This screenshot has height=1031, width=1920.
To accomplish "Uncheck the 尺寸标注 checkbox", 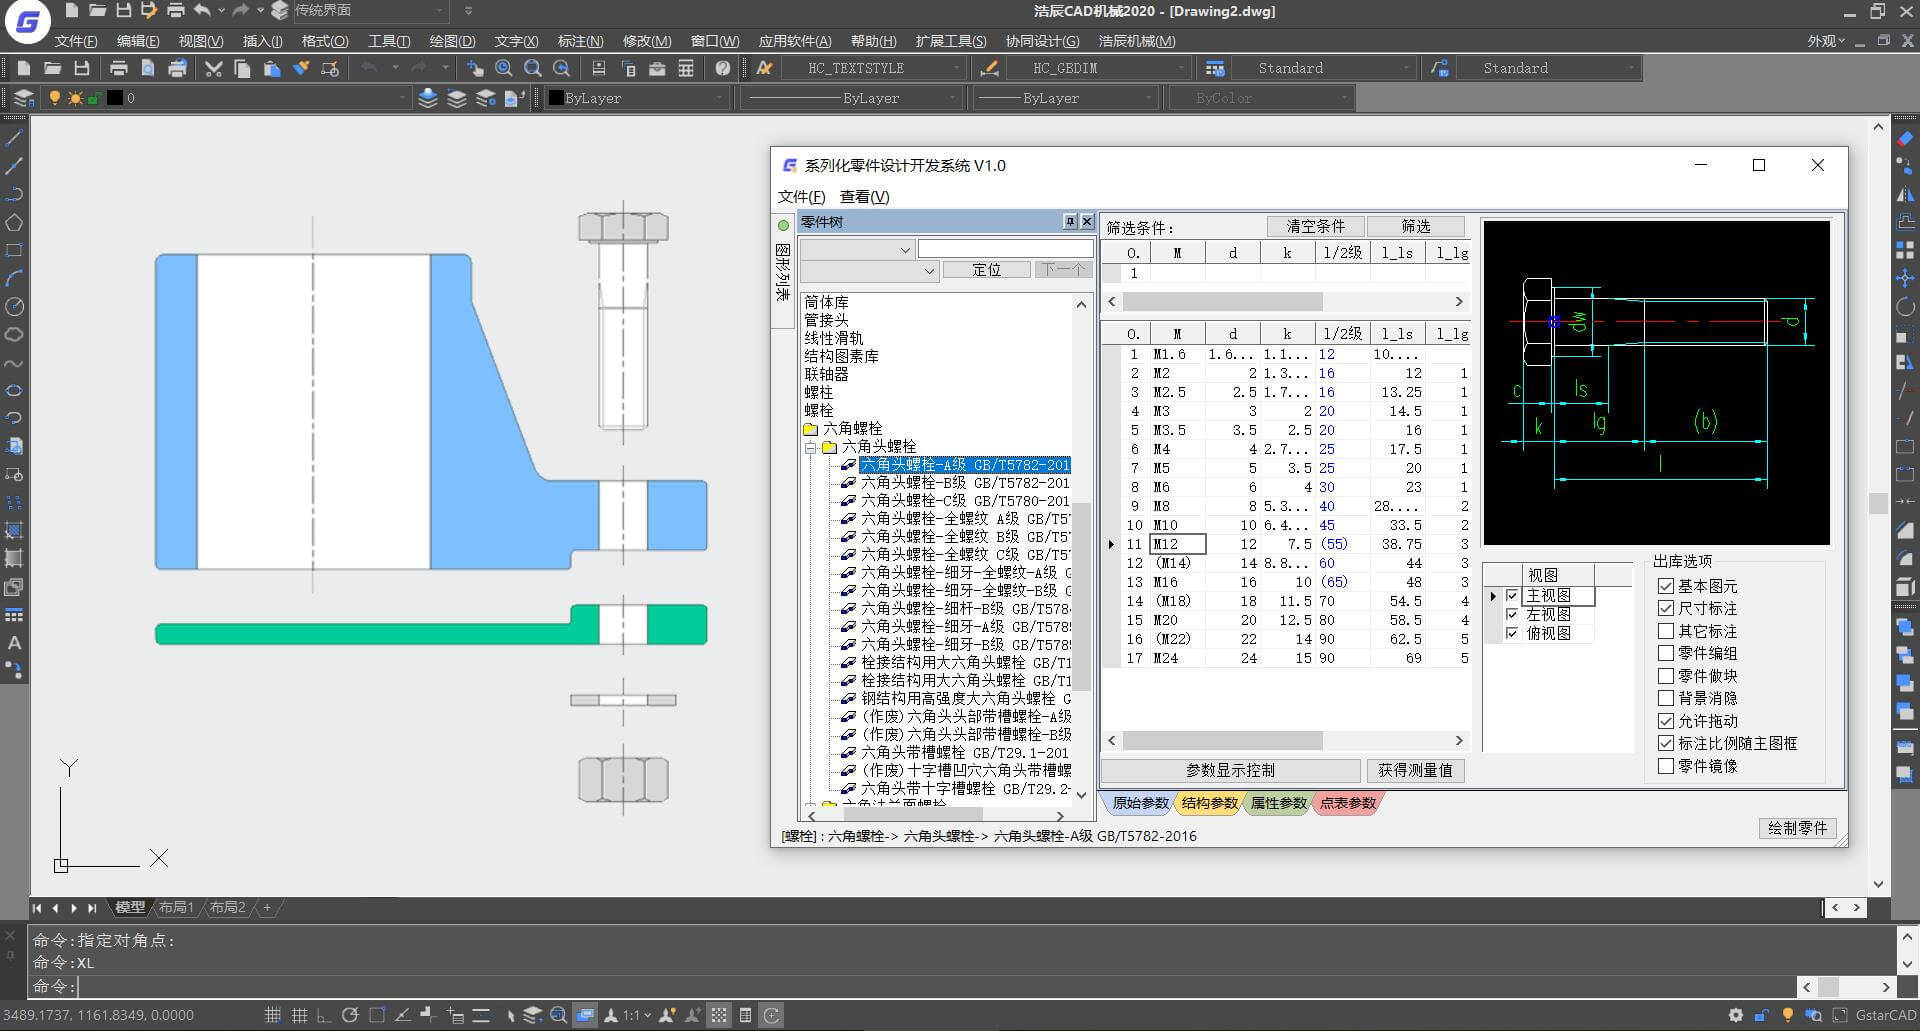I will click(1666, 608).
